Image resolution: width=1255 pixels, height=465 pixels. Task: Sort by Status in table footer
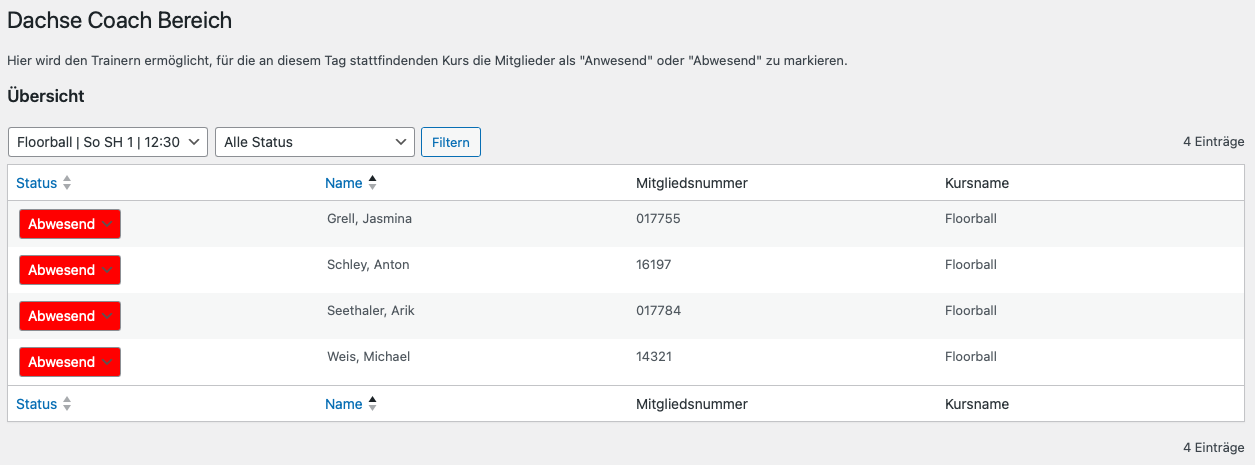point(36,404)
